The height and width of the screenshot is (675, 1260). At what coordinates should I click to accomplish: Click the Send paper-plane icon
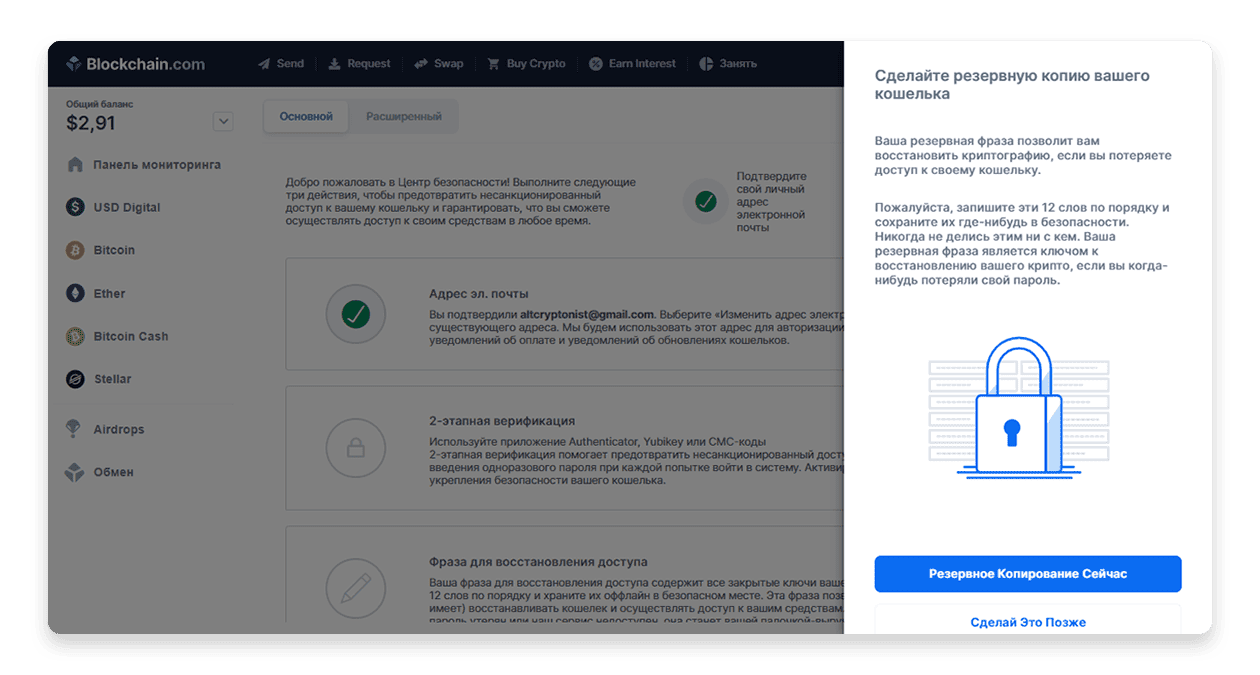point(264,64)
